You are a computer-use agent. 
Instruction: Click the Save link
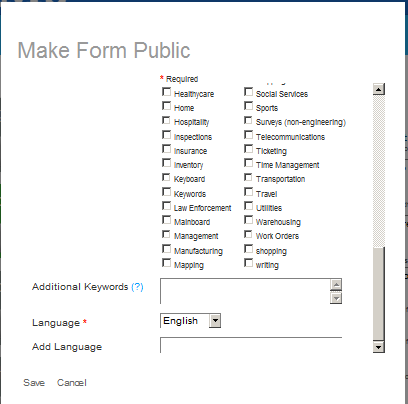[34, 383]
